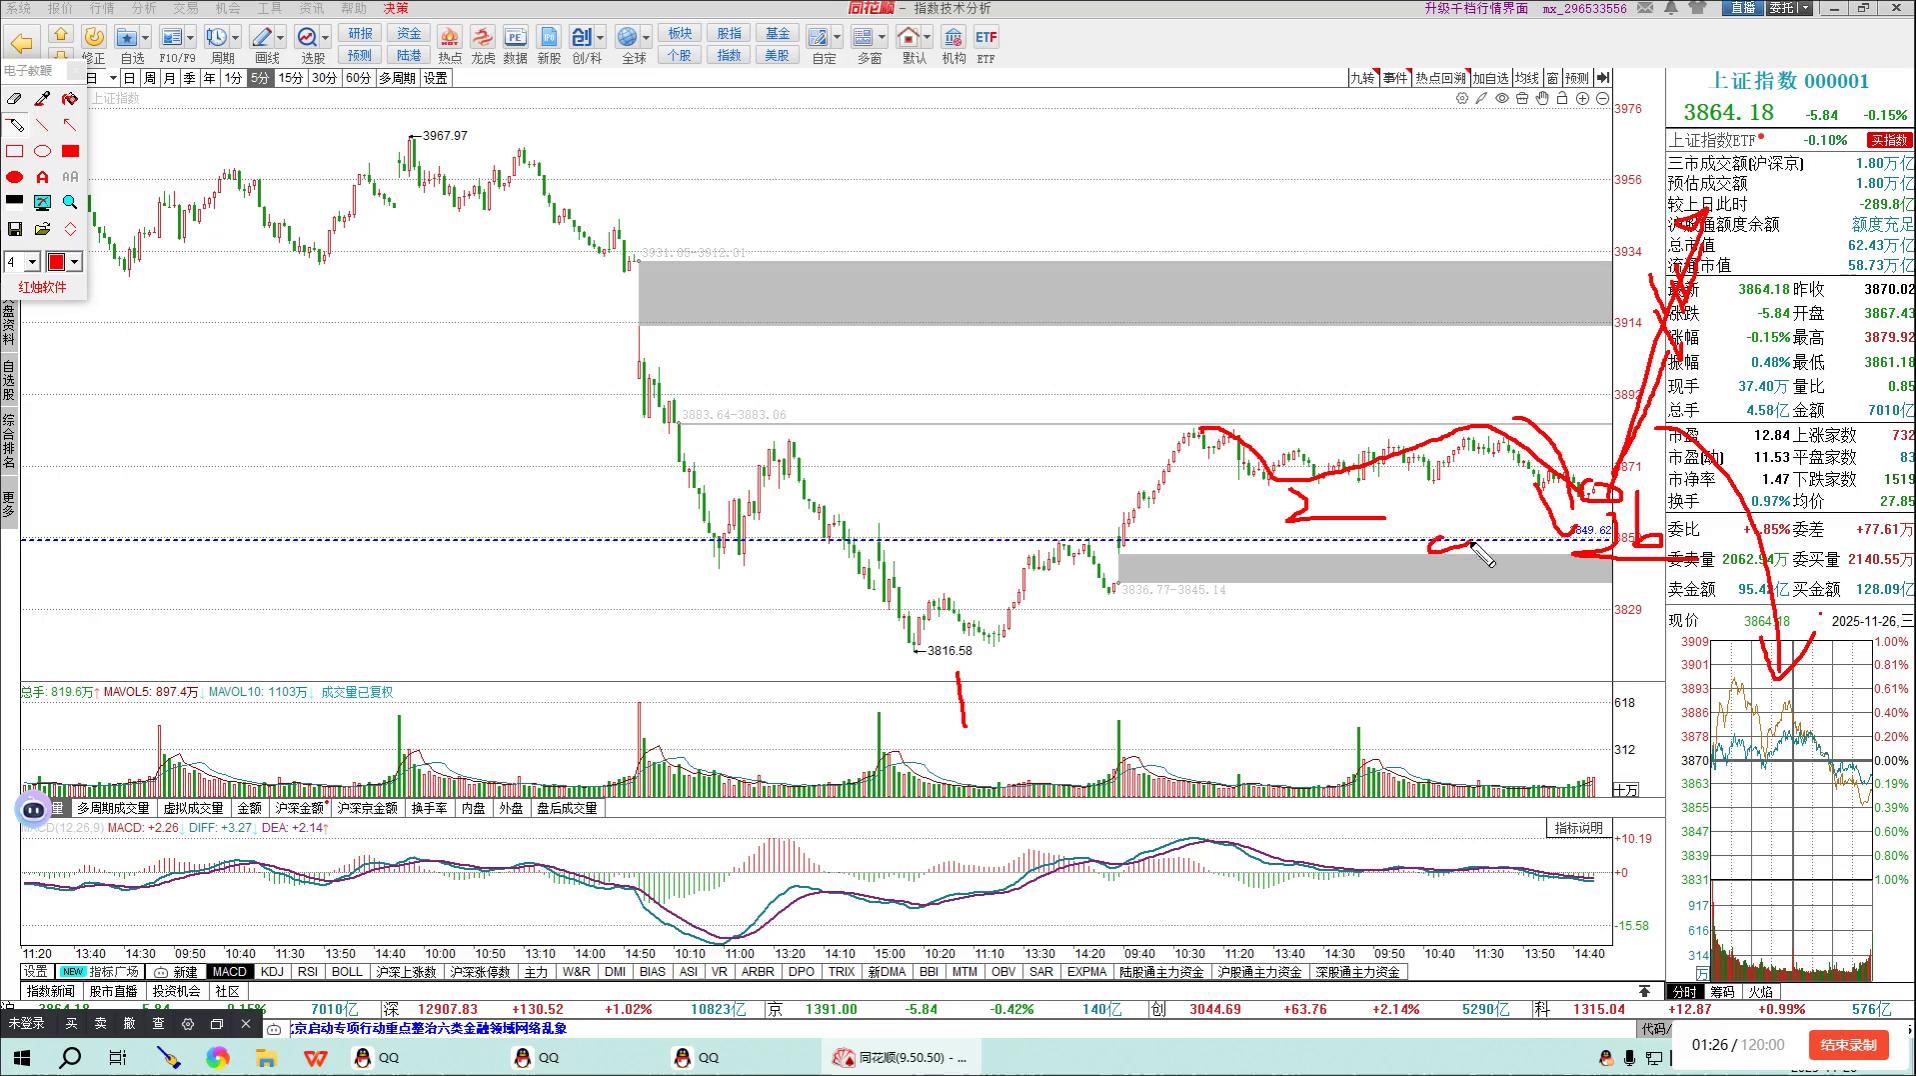Click the 买指数 button
This screenshot has height=1076, width=1916.
[x=1890, y=141]
